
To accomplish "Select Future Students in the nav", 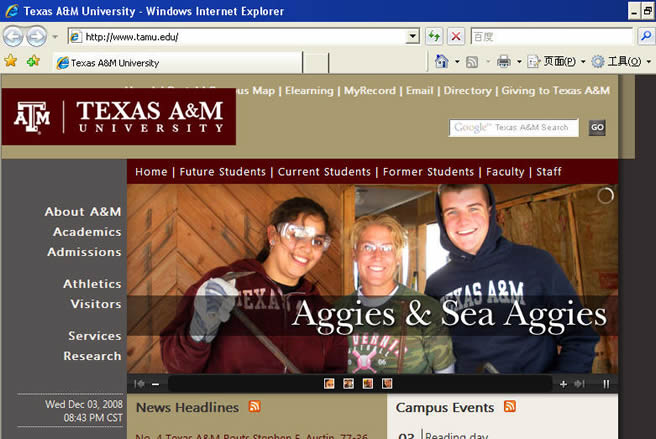I will click(223, 172).
